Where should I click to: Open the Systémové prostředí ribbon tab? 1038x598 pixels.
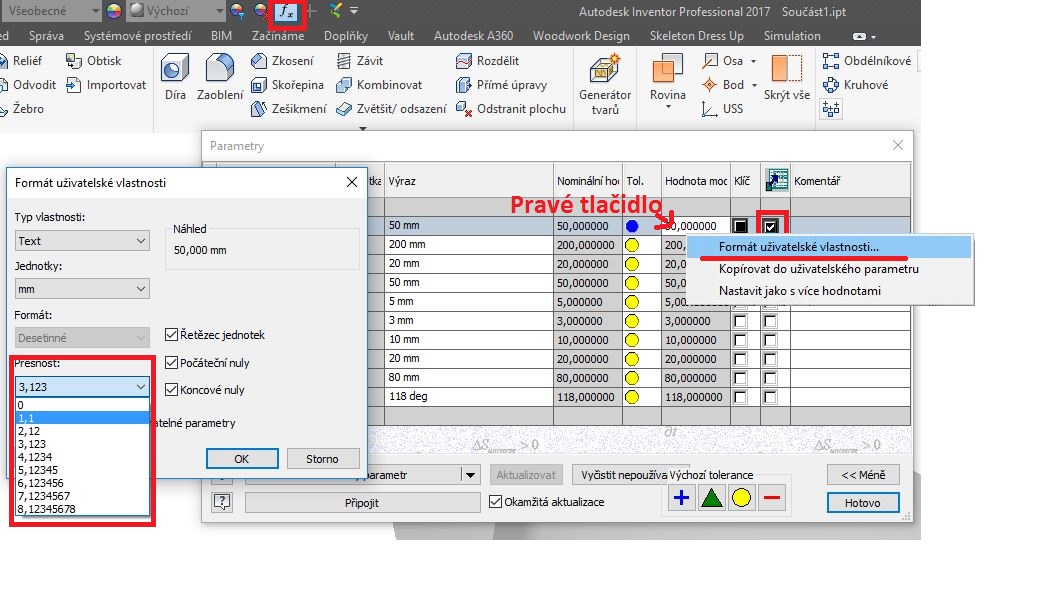137,36
